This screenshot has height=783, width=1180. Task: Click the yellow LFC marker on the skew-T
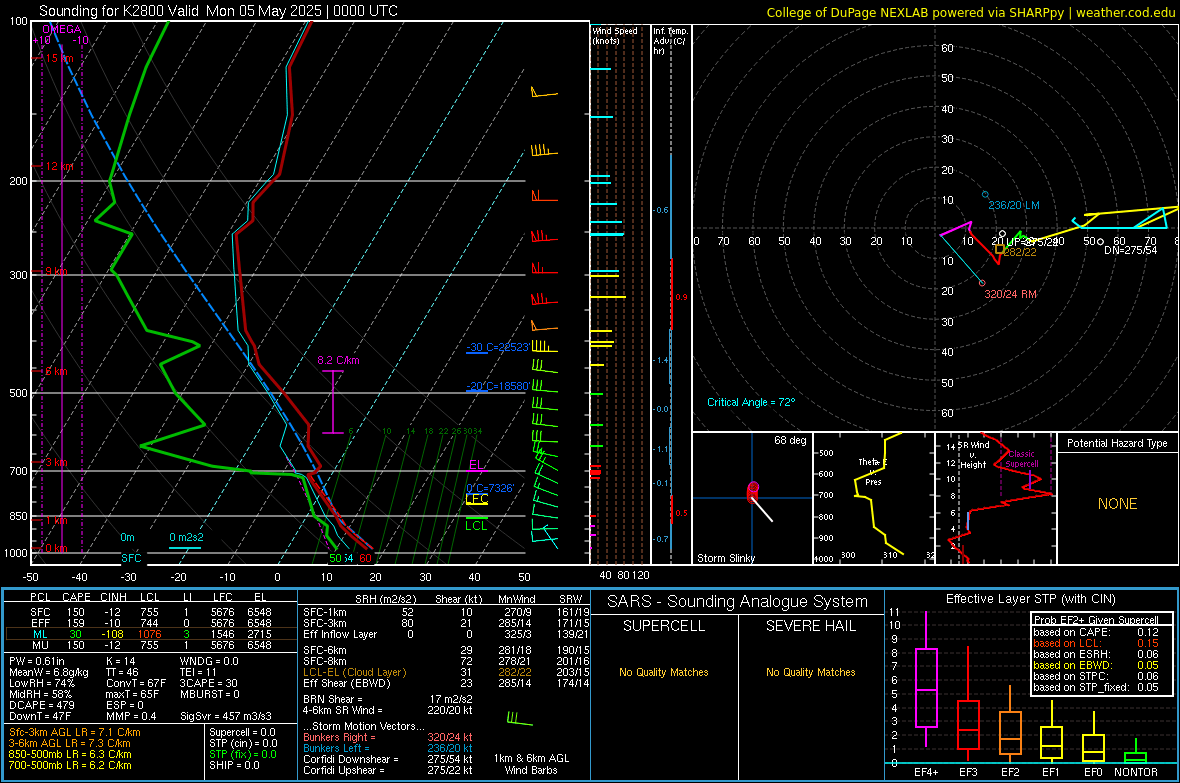477,499
